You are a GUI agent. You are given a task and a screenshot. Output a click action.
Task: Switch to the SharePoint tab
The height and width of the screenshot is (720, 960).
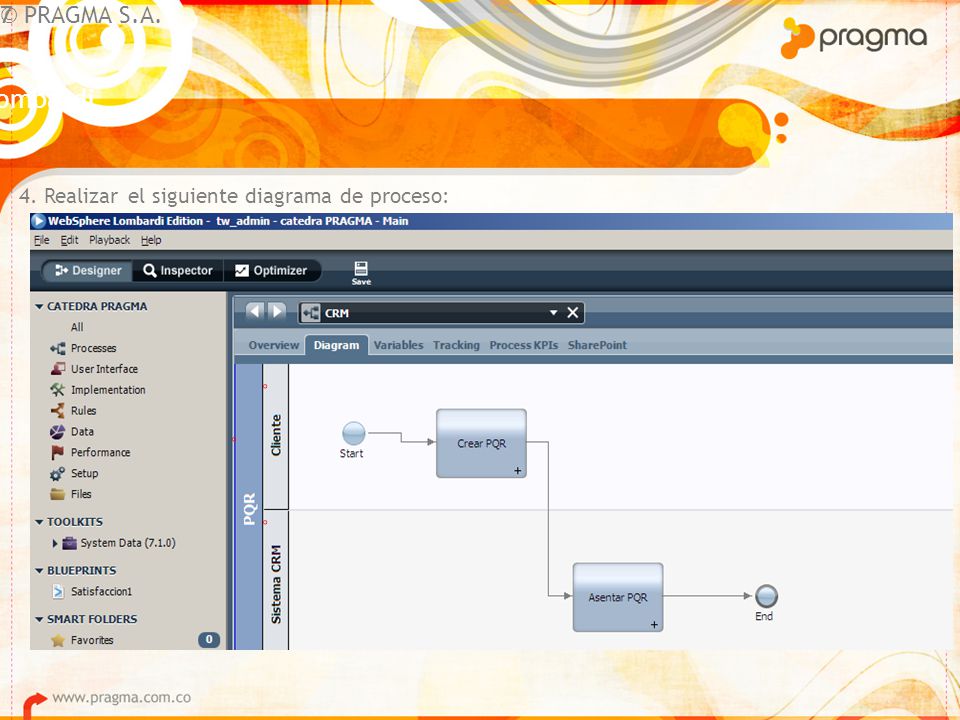[x=597, y=345]
